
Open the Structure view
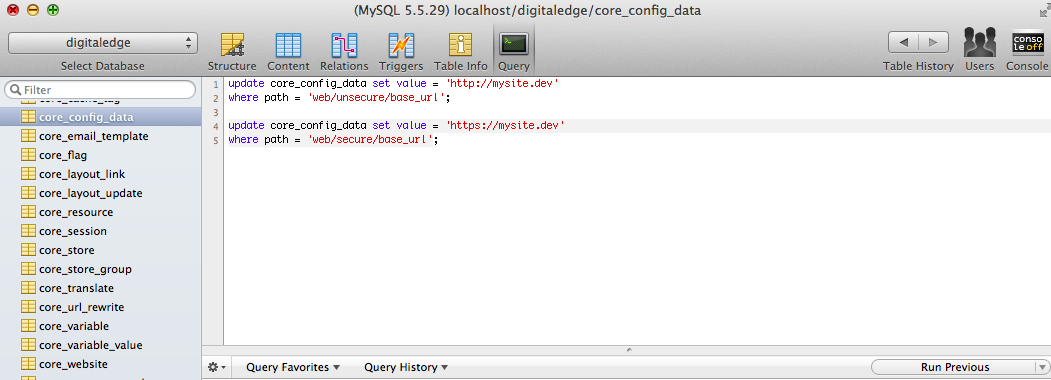point(232,52)
